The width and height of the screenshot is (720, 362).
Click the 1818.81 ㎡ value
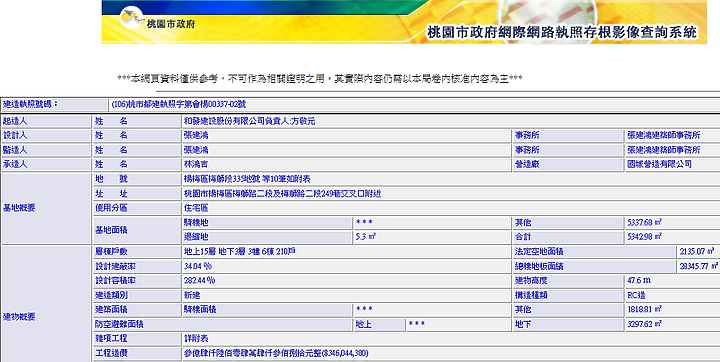(x=644, y=309)
